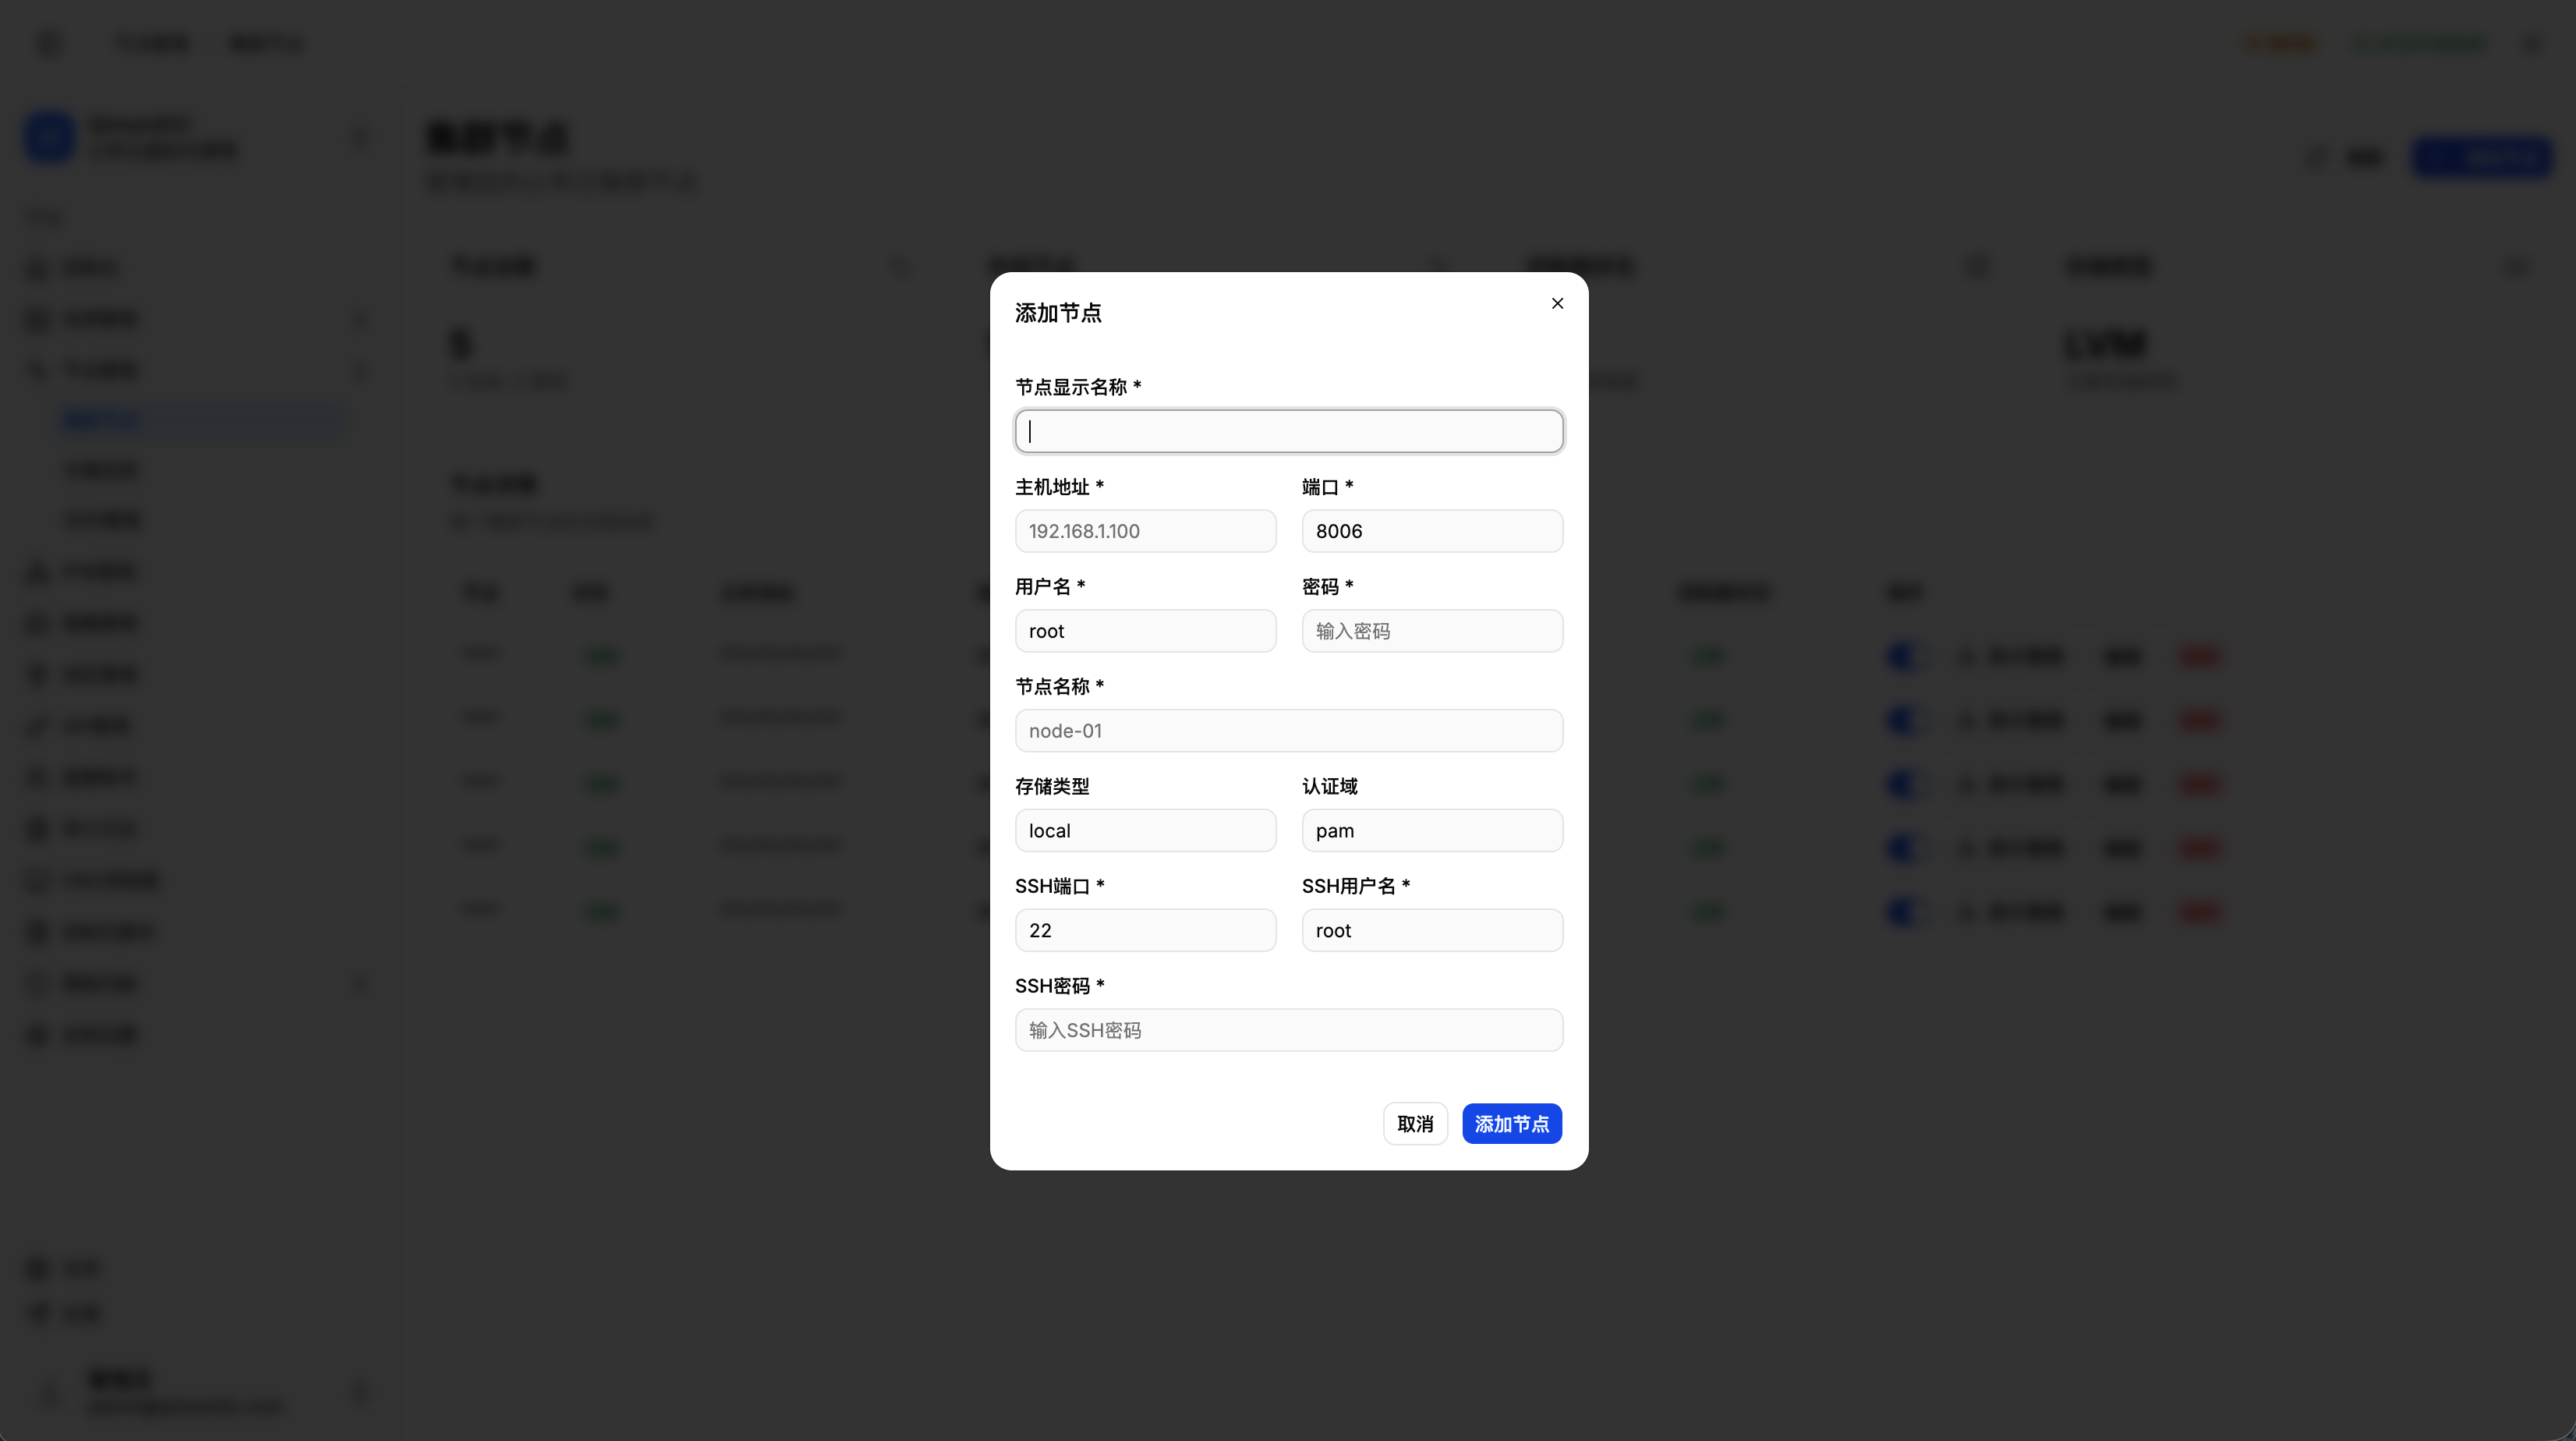Click the 节点显示名称 label
This screenshot has height=1441, width=2576.
click(1078, 387)
